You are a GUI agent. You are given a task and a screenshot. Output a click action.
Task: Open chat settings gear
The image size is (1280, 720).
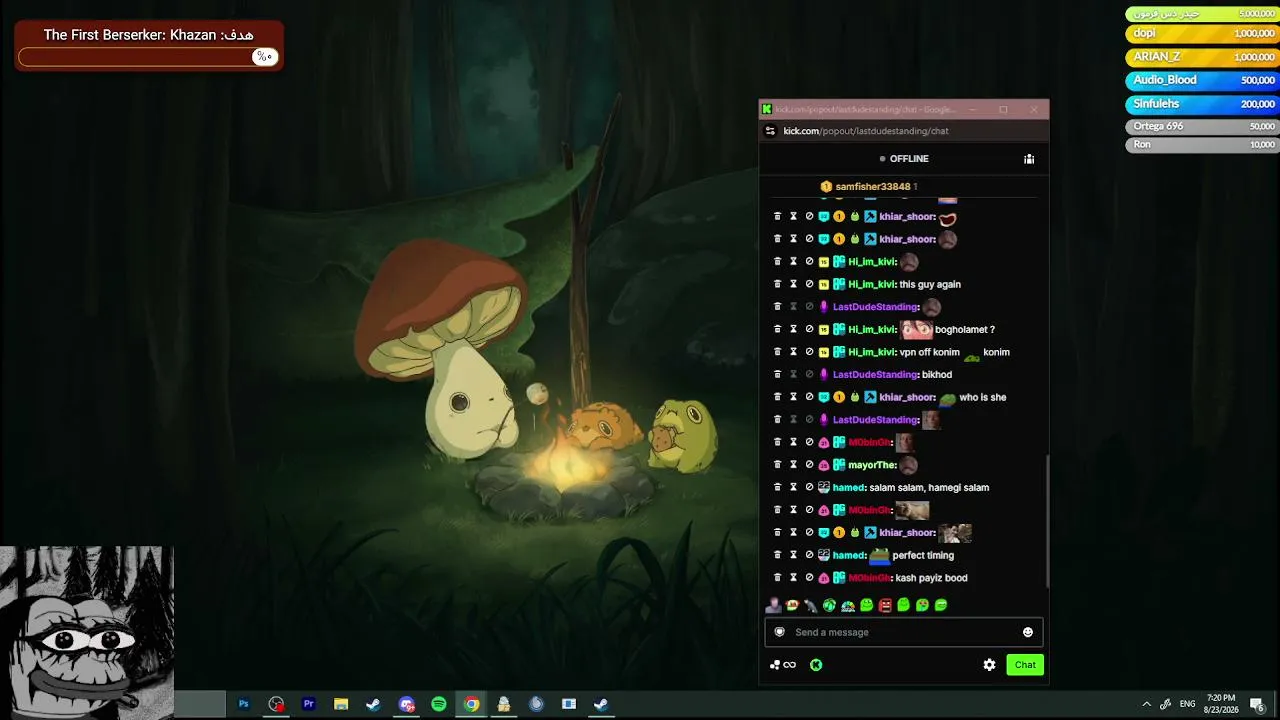pyautogui.click(x=989, y=665)
